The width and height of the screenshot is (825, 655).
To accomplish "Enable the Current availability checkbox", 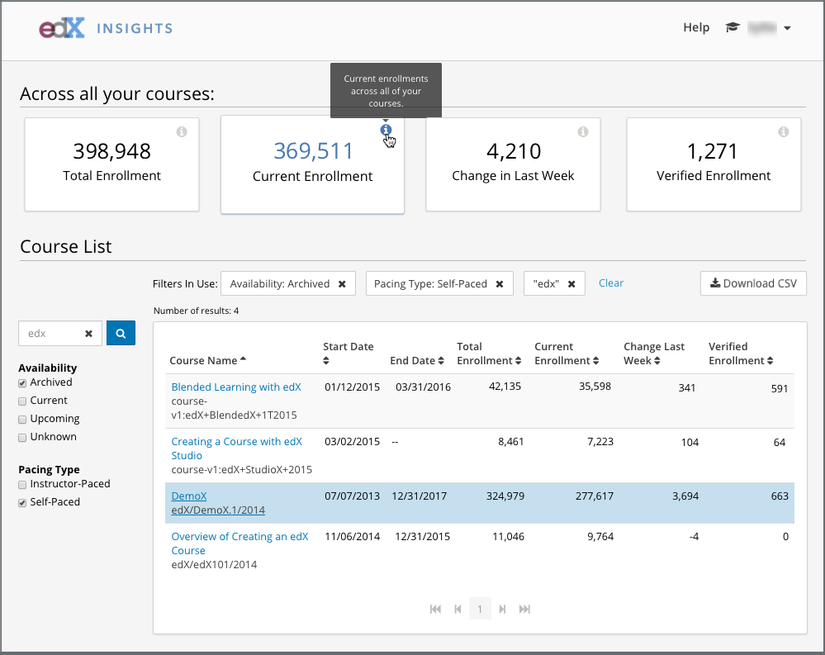I will click(x=23, y=401).
